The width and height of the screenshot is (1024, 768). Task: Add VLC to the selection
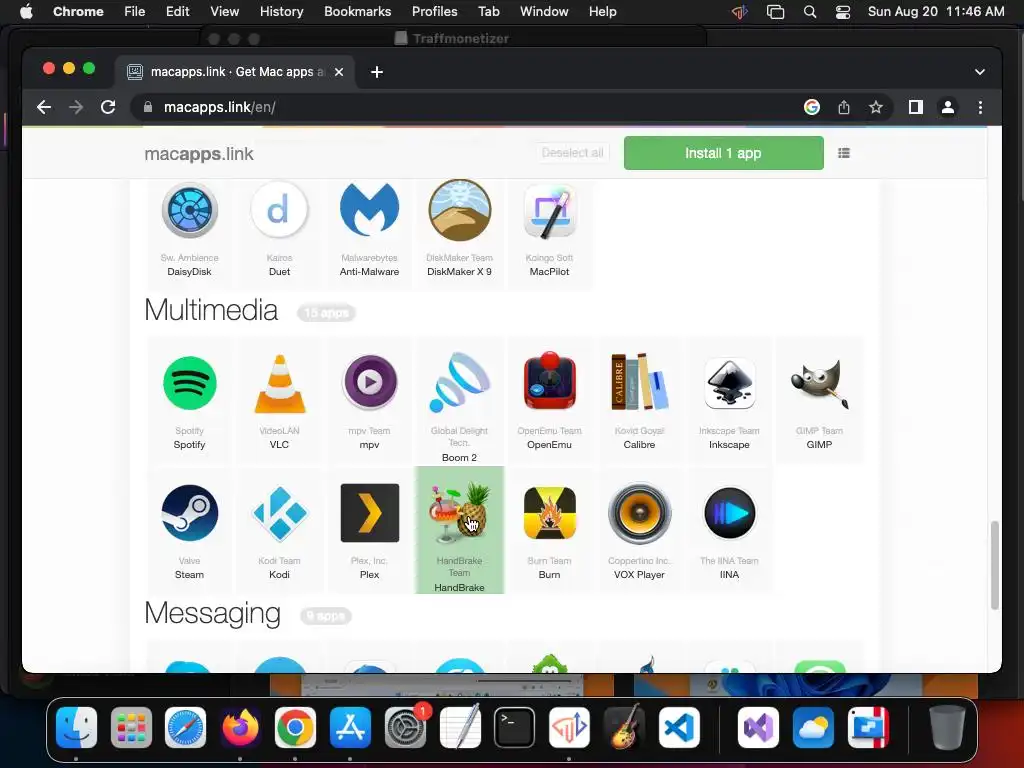point(280,400)
